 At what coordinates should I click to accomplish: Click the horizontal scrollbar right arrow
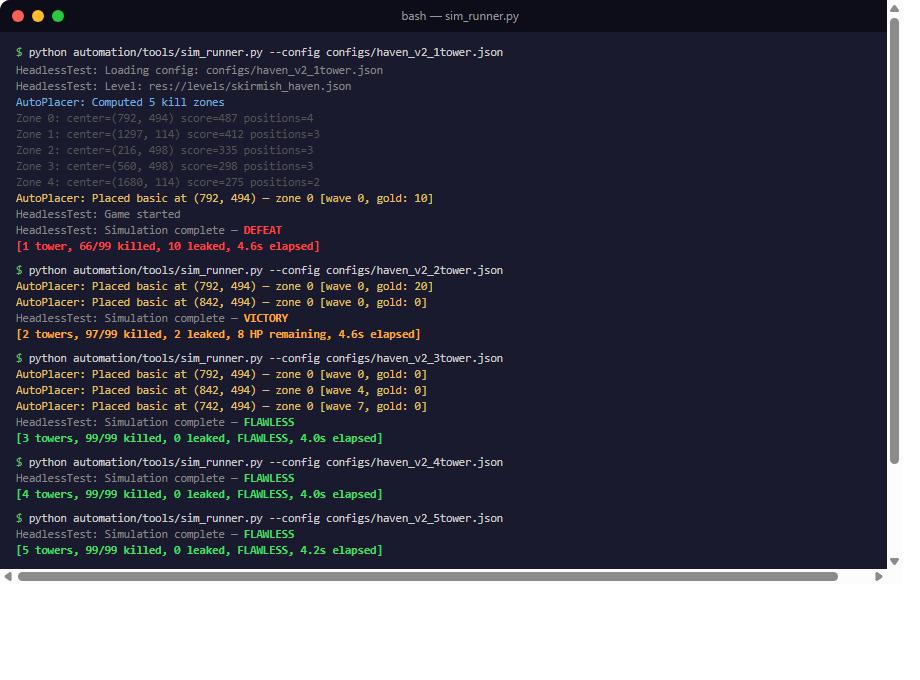(878, 577)
